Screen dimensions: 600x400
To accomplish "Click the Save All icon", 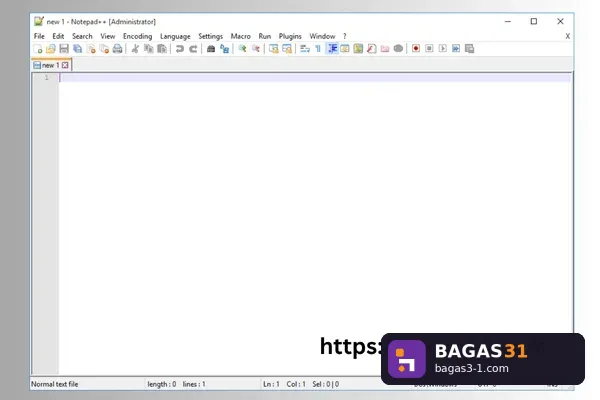I will tap(77, 49).
